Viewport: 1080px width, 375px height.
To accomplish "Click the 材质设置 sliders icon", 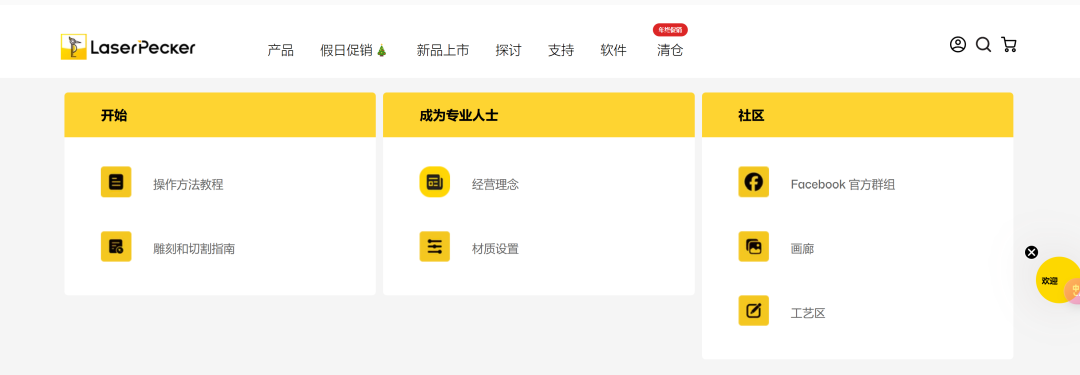I will coord(435,246).
